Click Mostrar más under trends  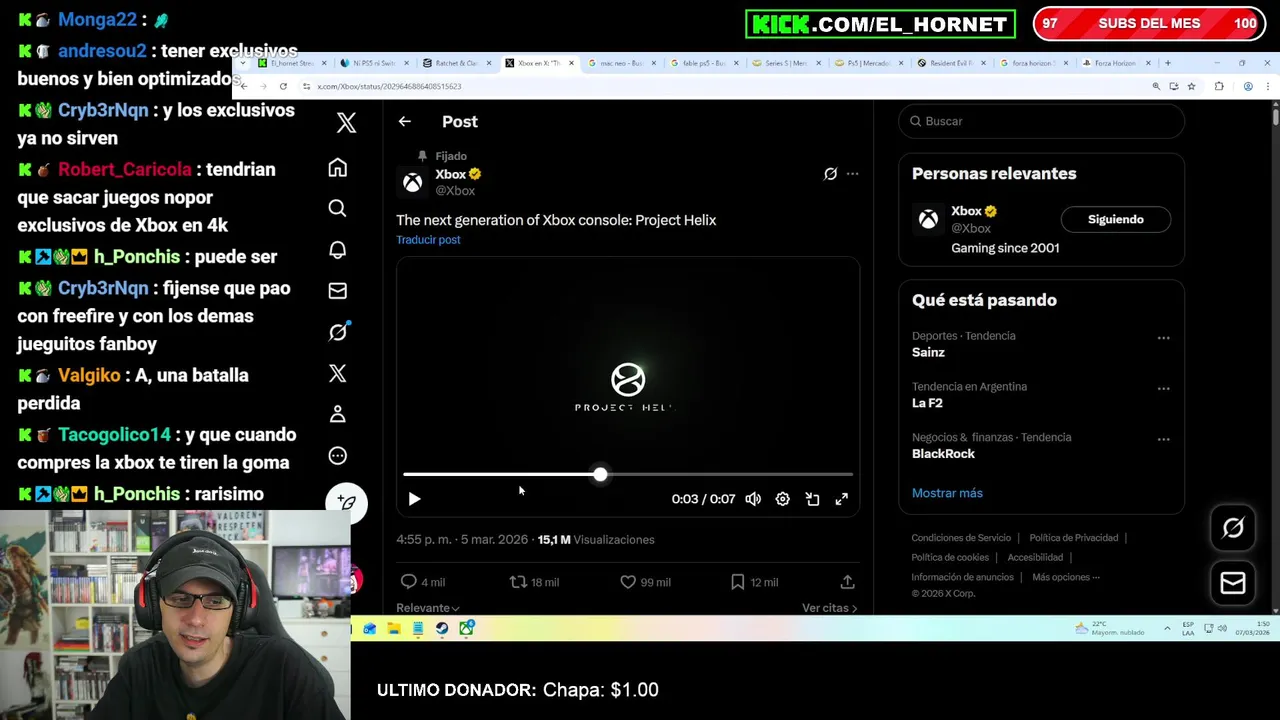(947, 493)
